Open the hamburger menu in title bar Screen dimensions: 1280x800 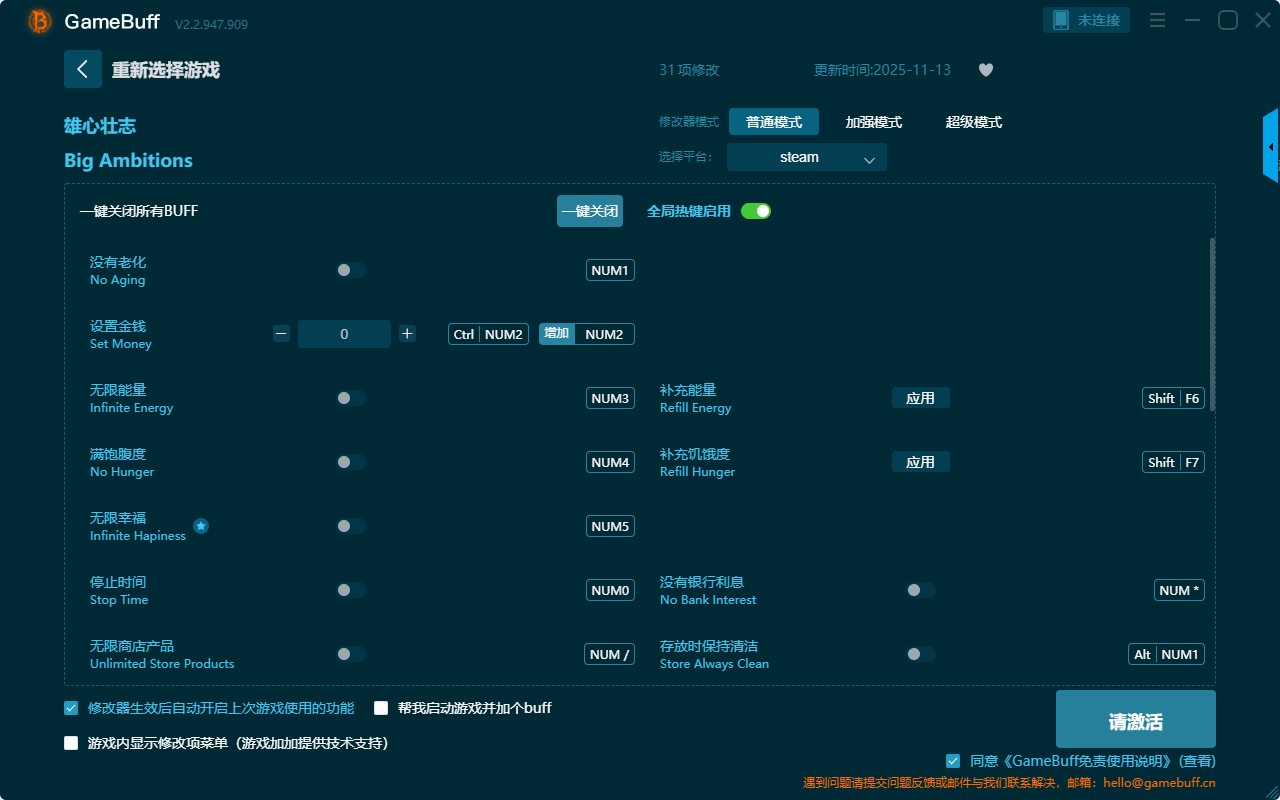click(1157, 20)
